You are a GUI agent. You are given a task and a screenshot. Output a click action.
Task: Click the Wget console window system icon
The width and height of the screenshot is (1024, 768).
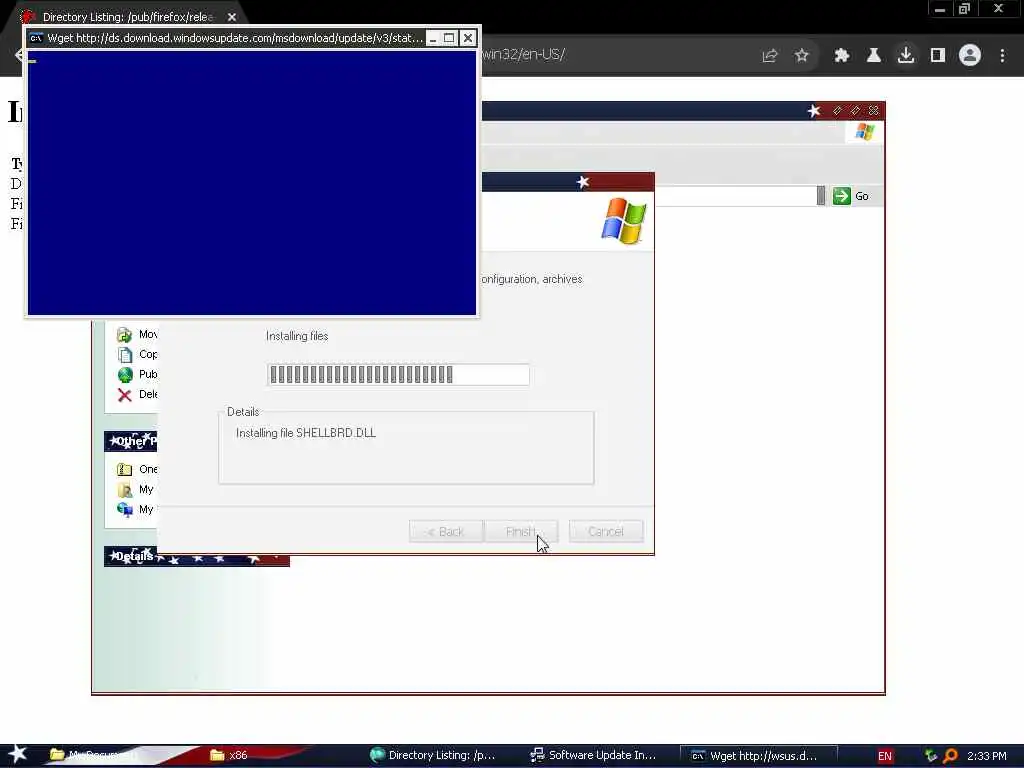click(x=37, y=38)
